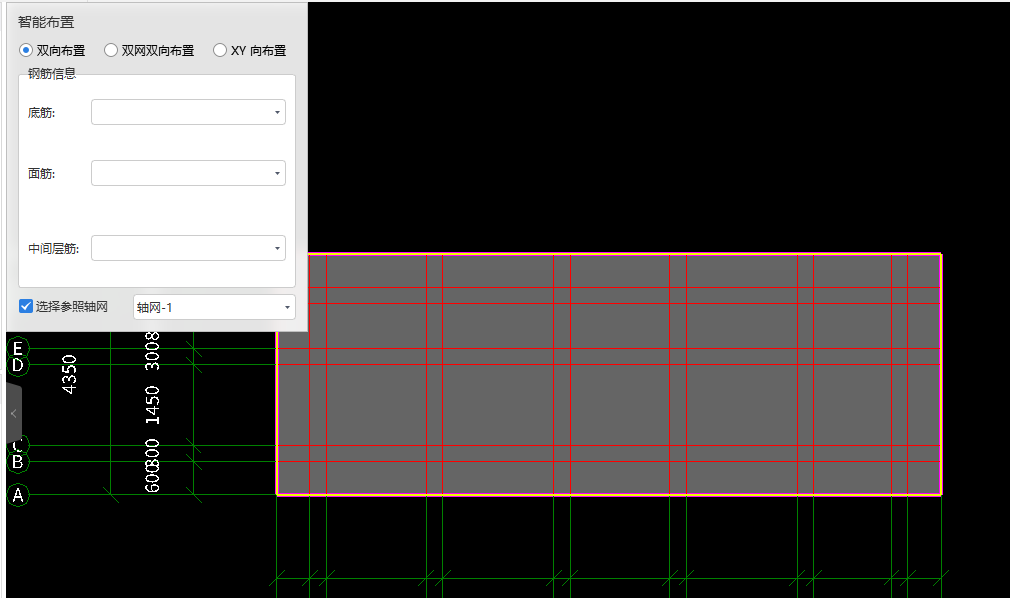Image resolution: width=1010 pixels, height=598 pixels.
Task: Click the 4350 dimension text
Action: 69,374
